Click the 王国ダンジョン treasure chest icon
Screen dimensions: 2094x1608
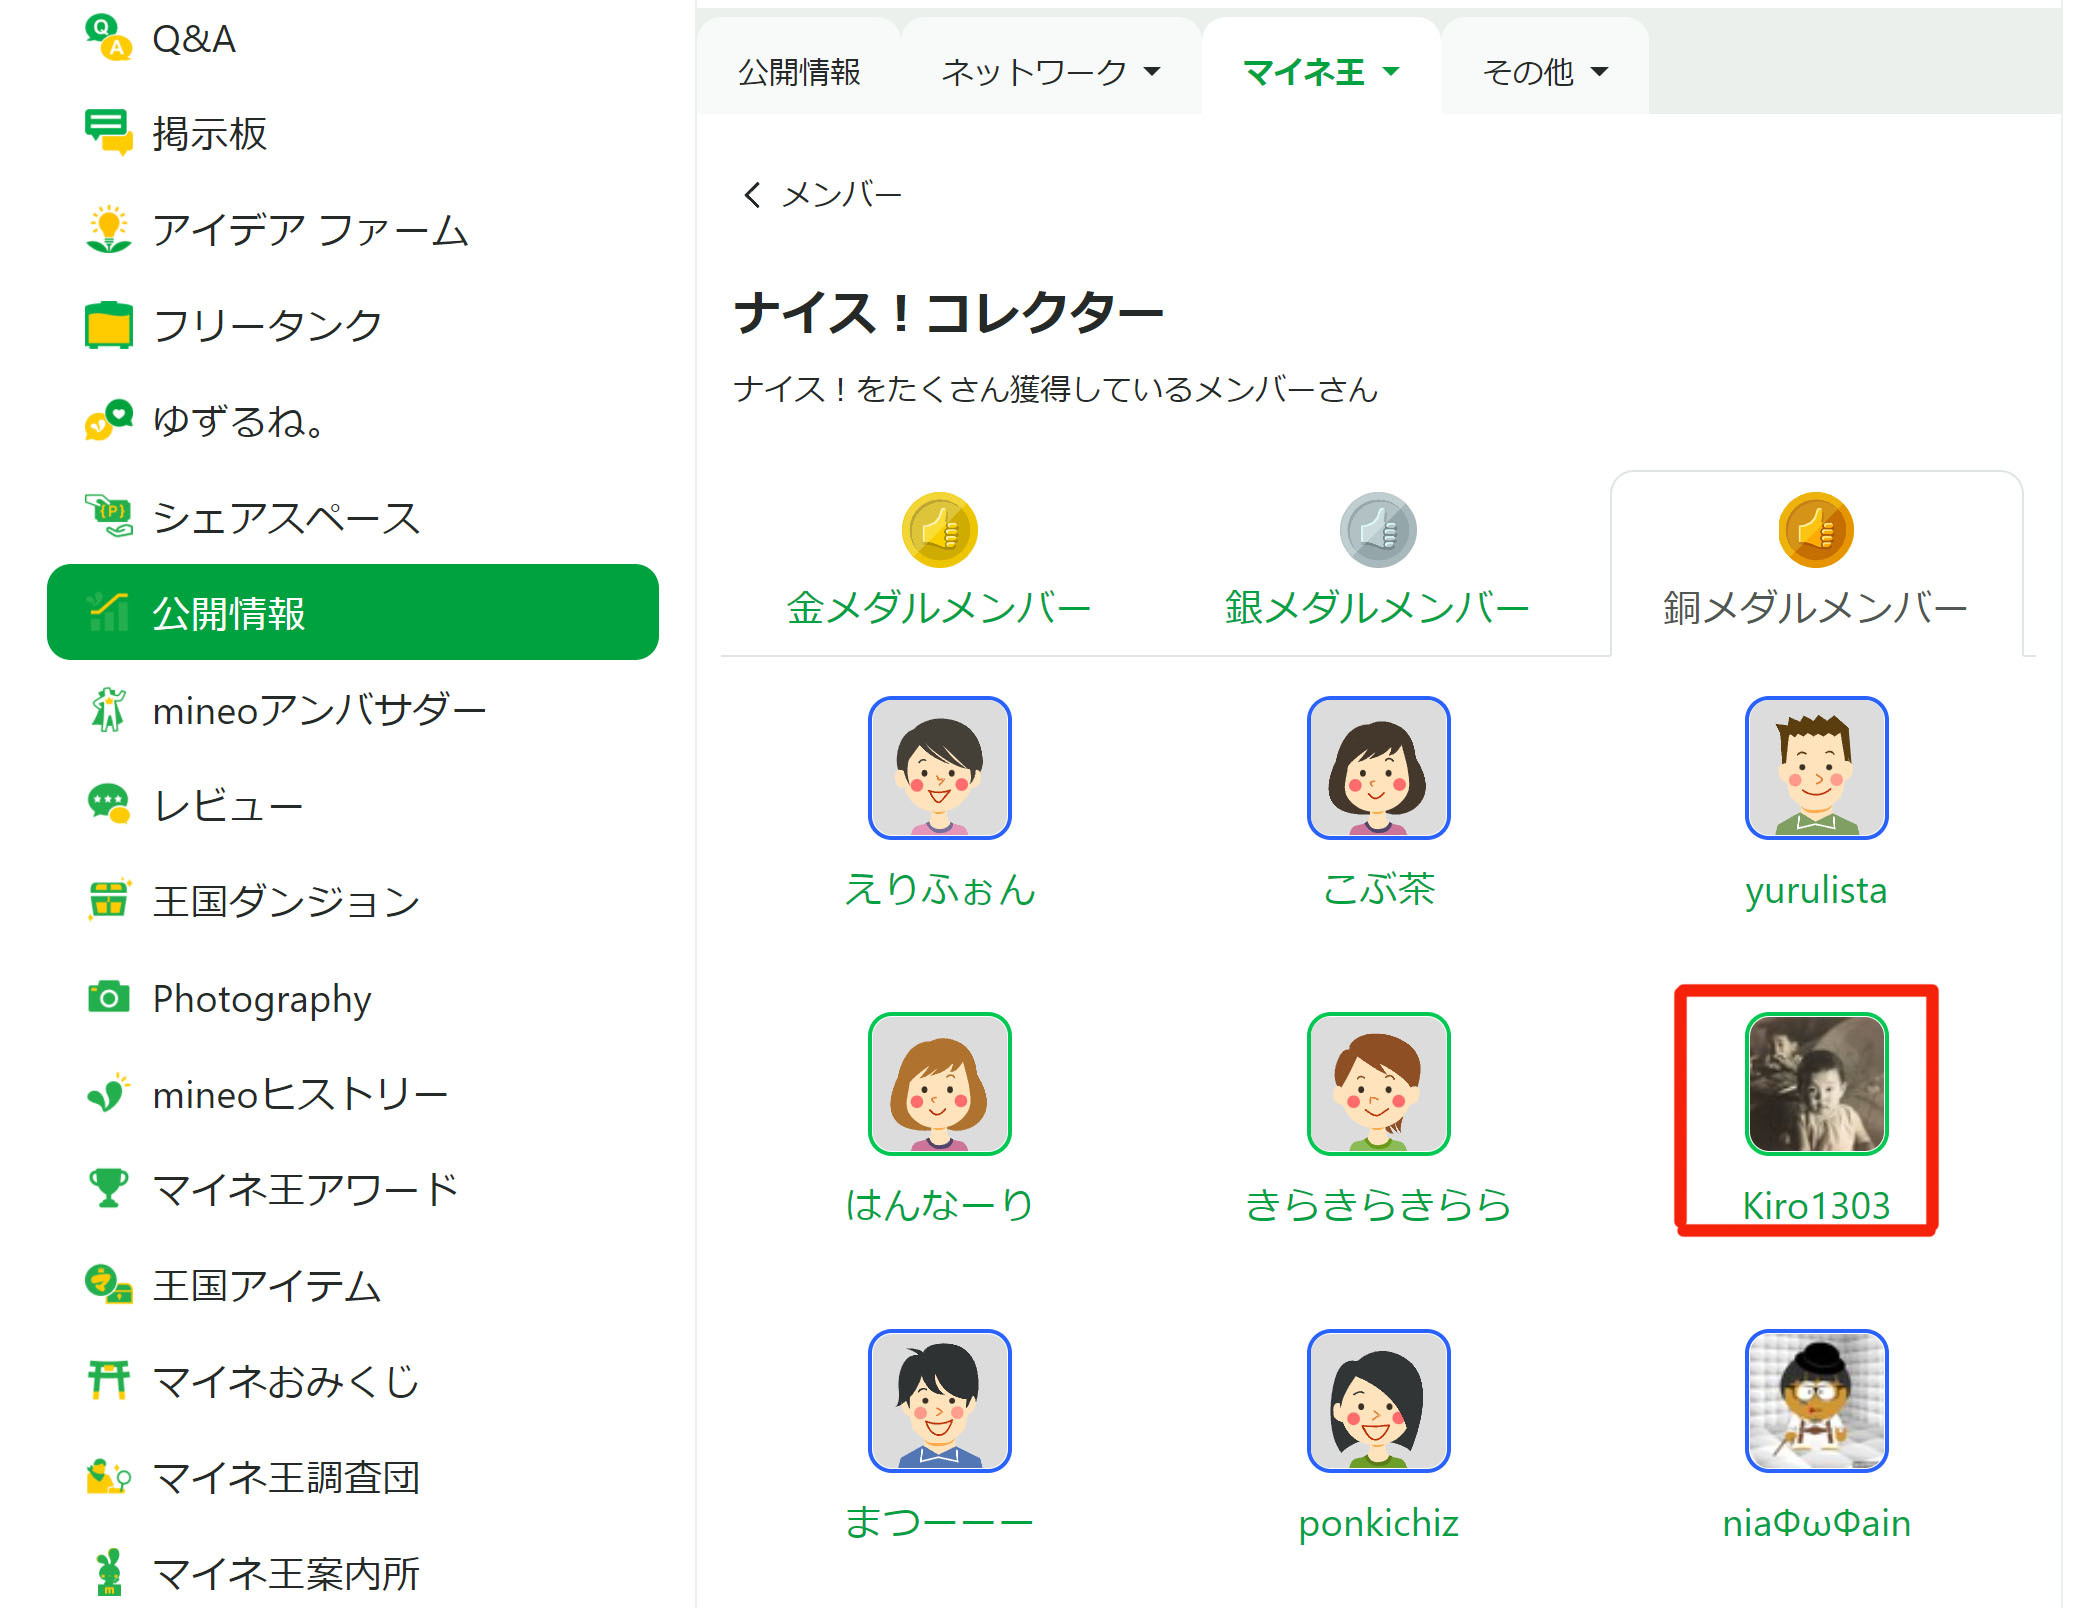(x=108, y=900)
